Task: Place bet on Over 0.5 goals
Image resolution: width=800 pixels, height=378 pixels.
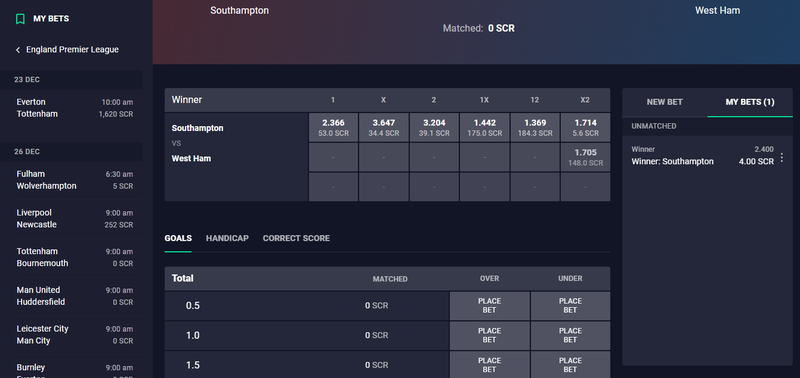Action: click(489, 306)
